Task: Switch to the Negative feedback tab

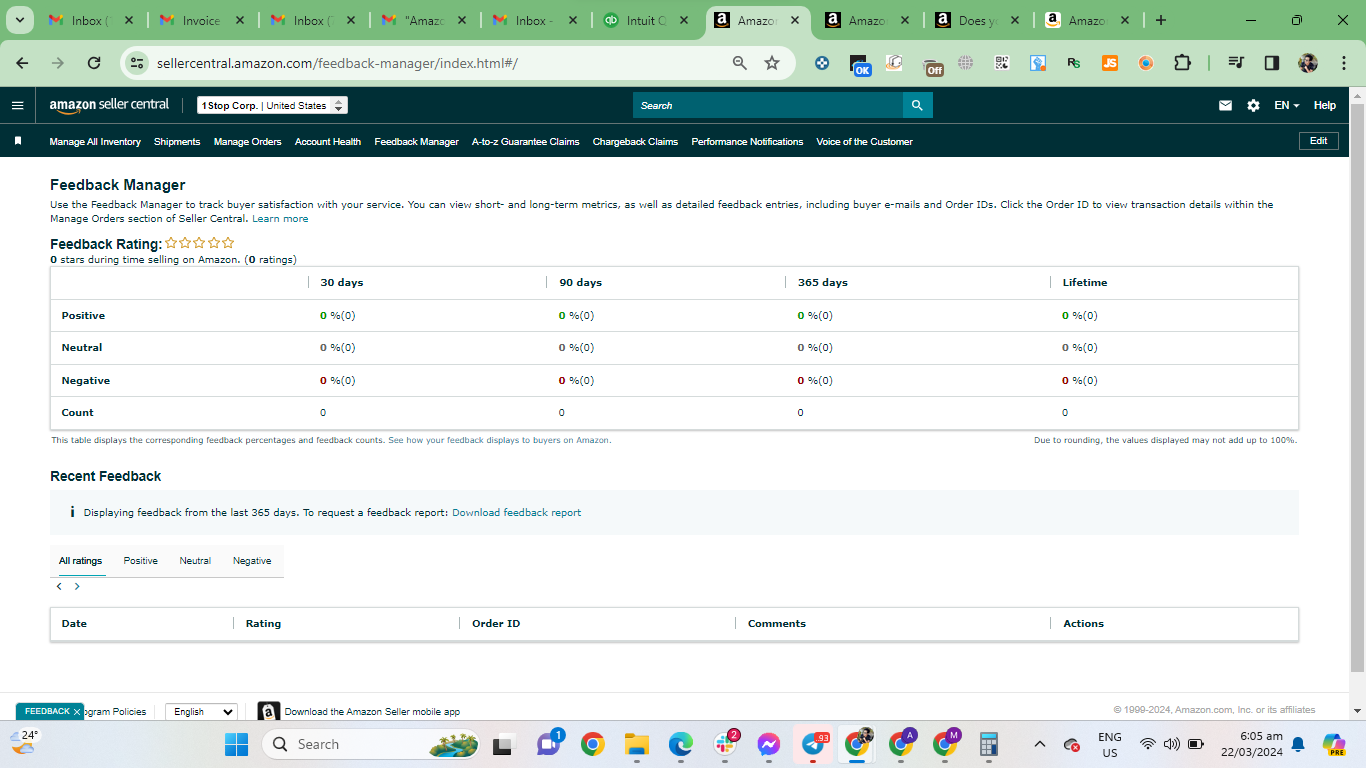Action: (x=252, y=561)
